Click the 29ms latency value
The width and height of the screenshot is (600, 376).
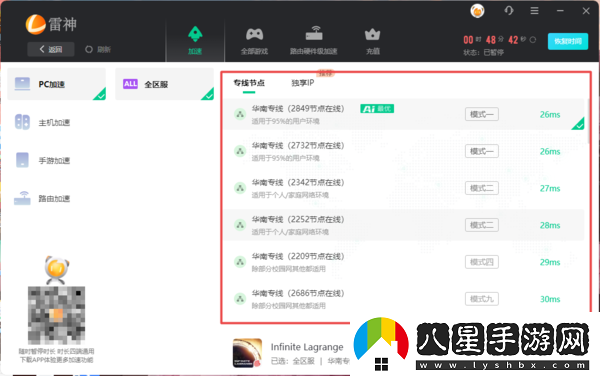(550, 262)
